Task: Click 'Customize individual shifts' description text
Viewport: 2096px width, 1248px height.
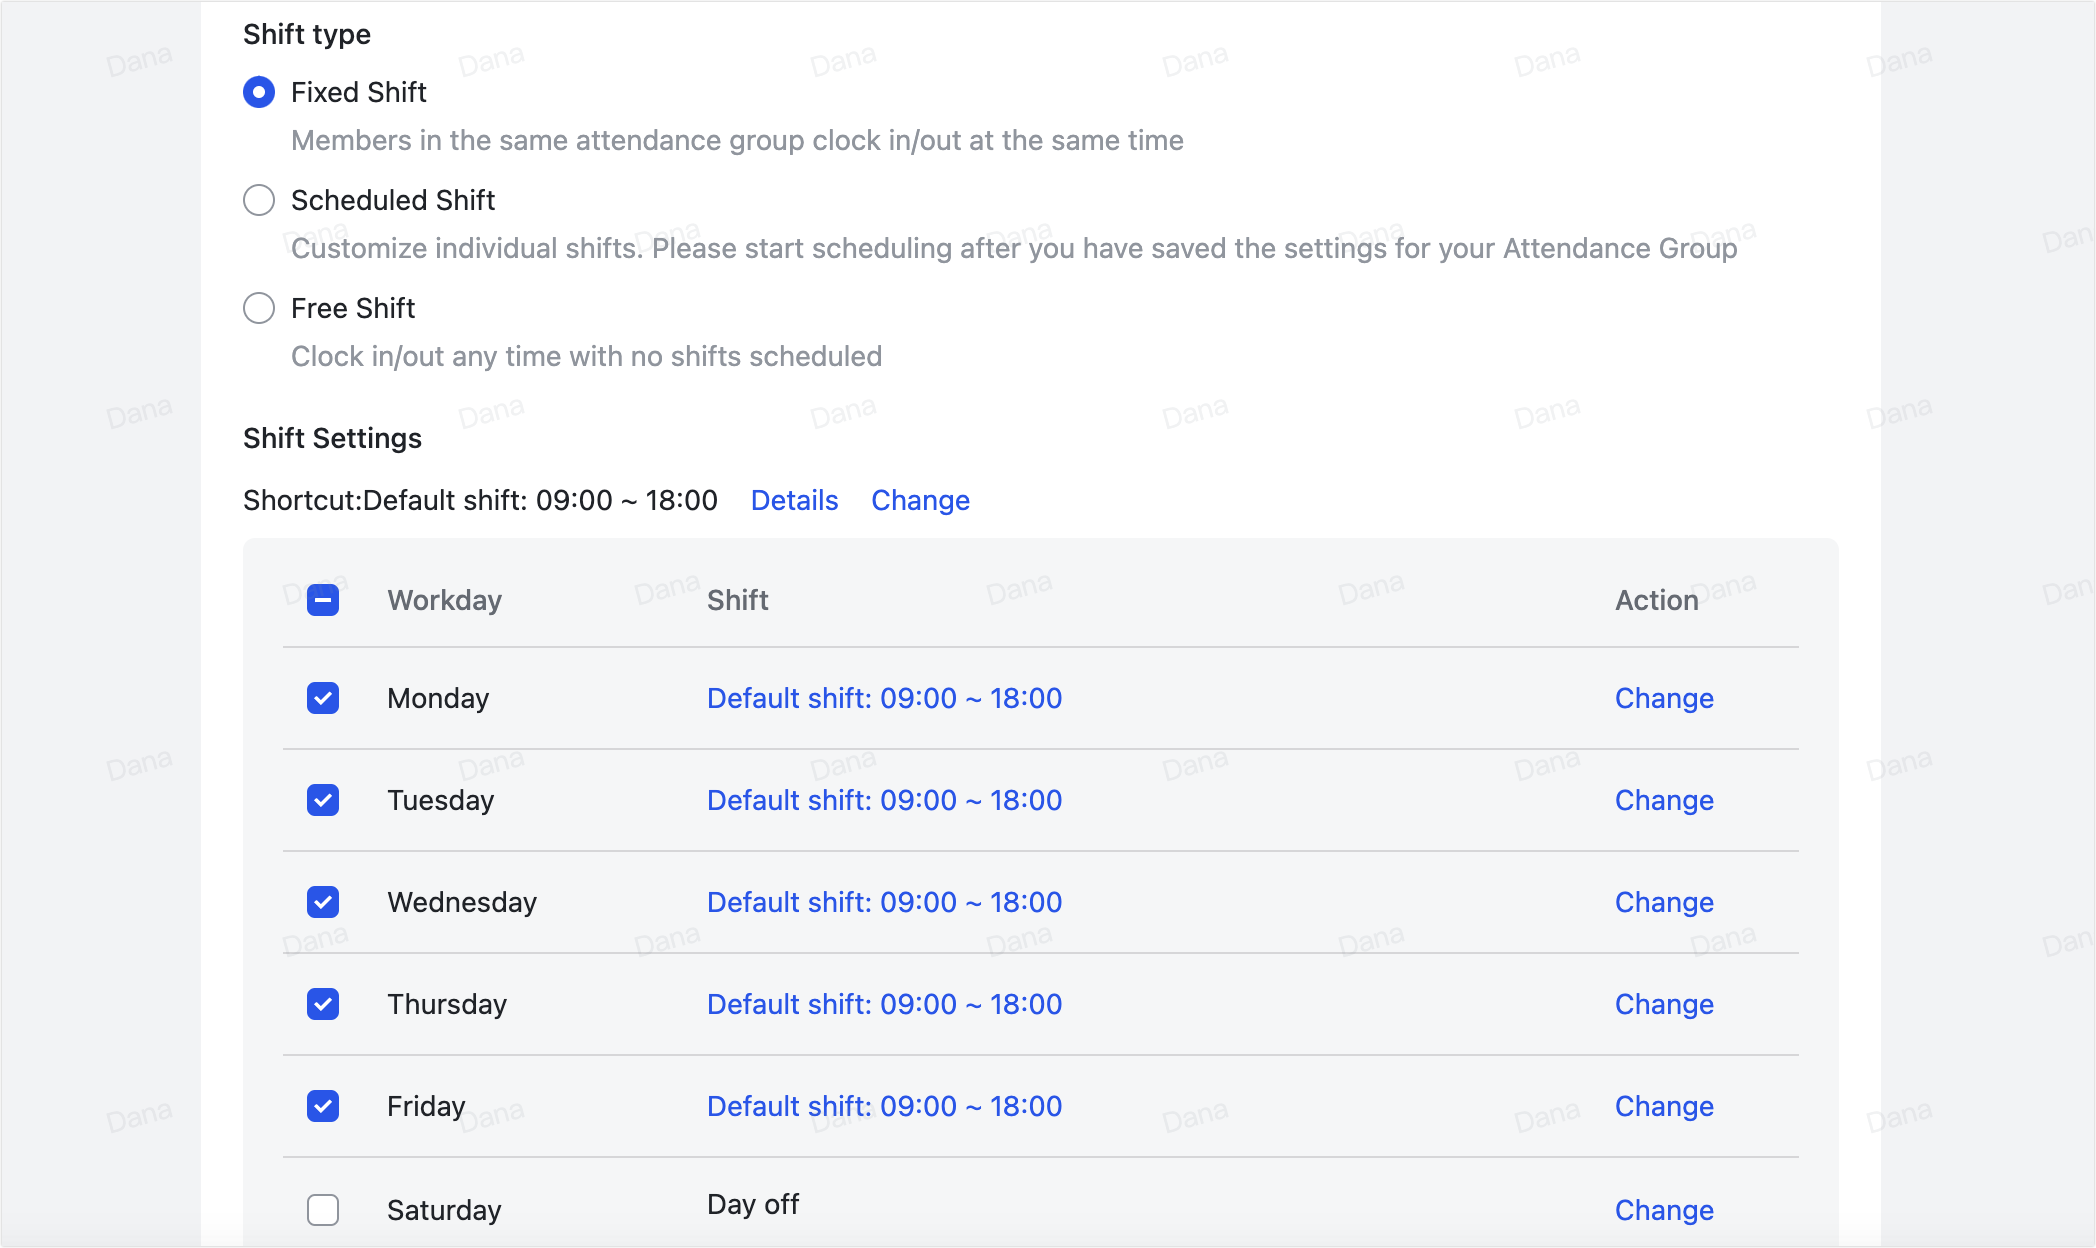Action: pyautogui.click(x=1014, y=248)
